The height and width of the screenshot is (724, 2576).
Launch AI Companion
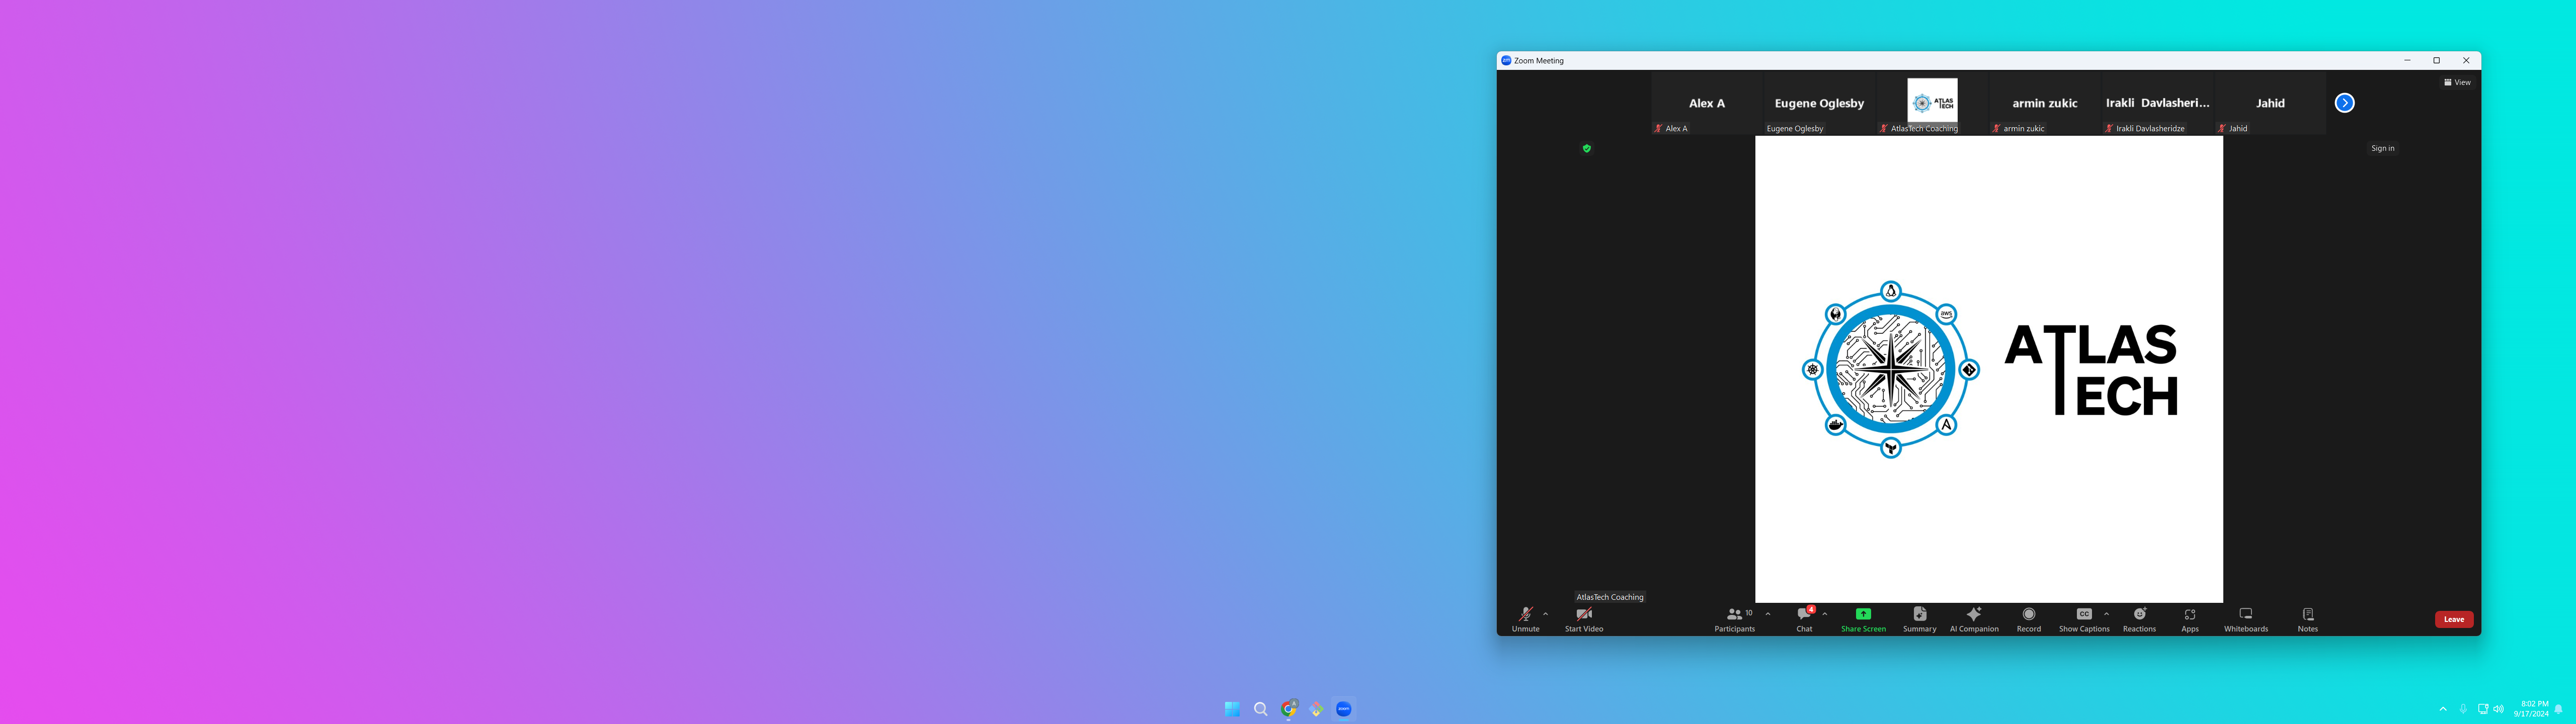[x=1974, y=618]
